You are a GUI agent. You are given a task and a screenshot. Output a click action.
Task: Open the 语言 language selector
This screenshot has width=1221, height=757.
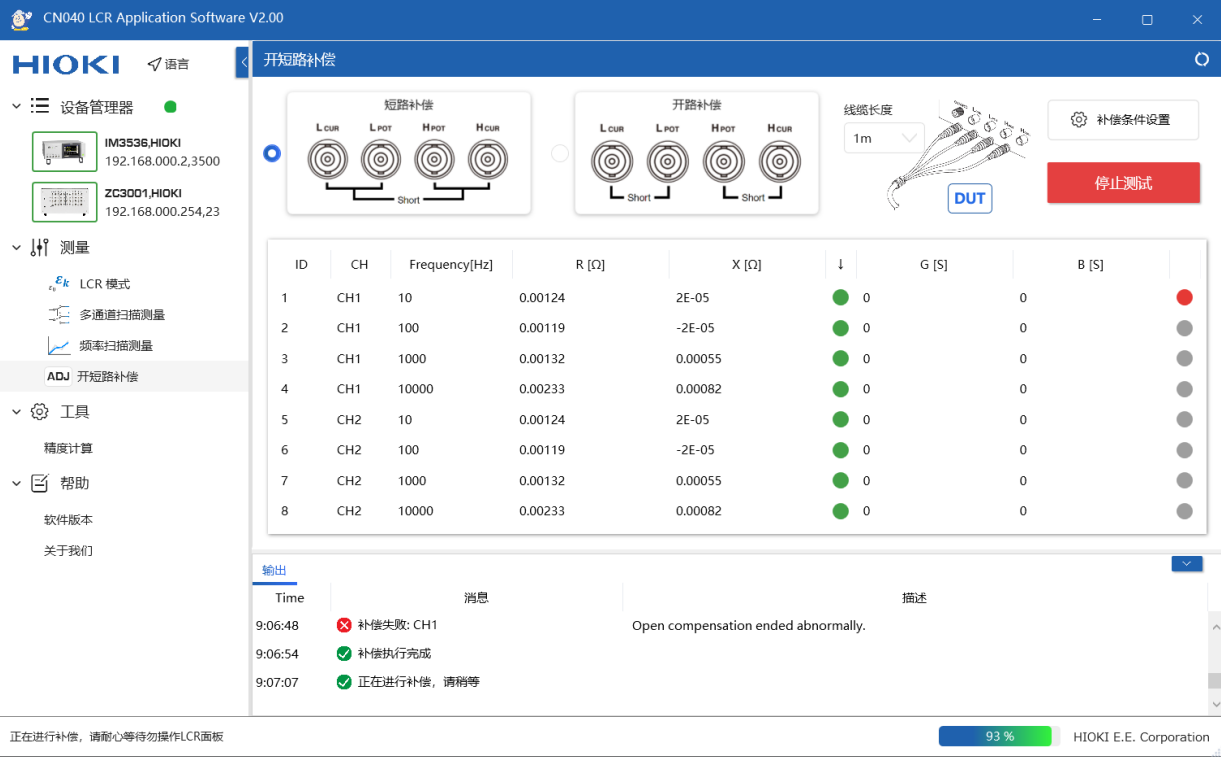pos(168,64)
